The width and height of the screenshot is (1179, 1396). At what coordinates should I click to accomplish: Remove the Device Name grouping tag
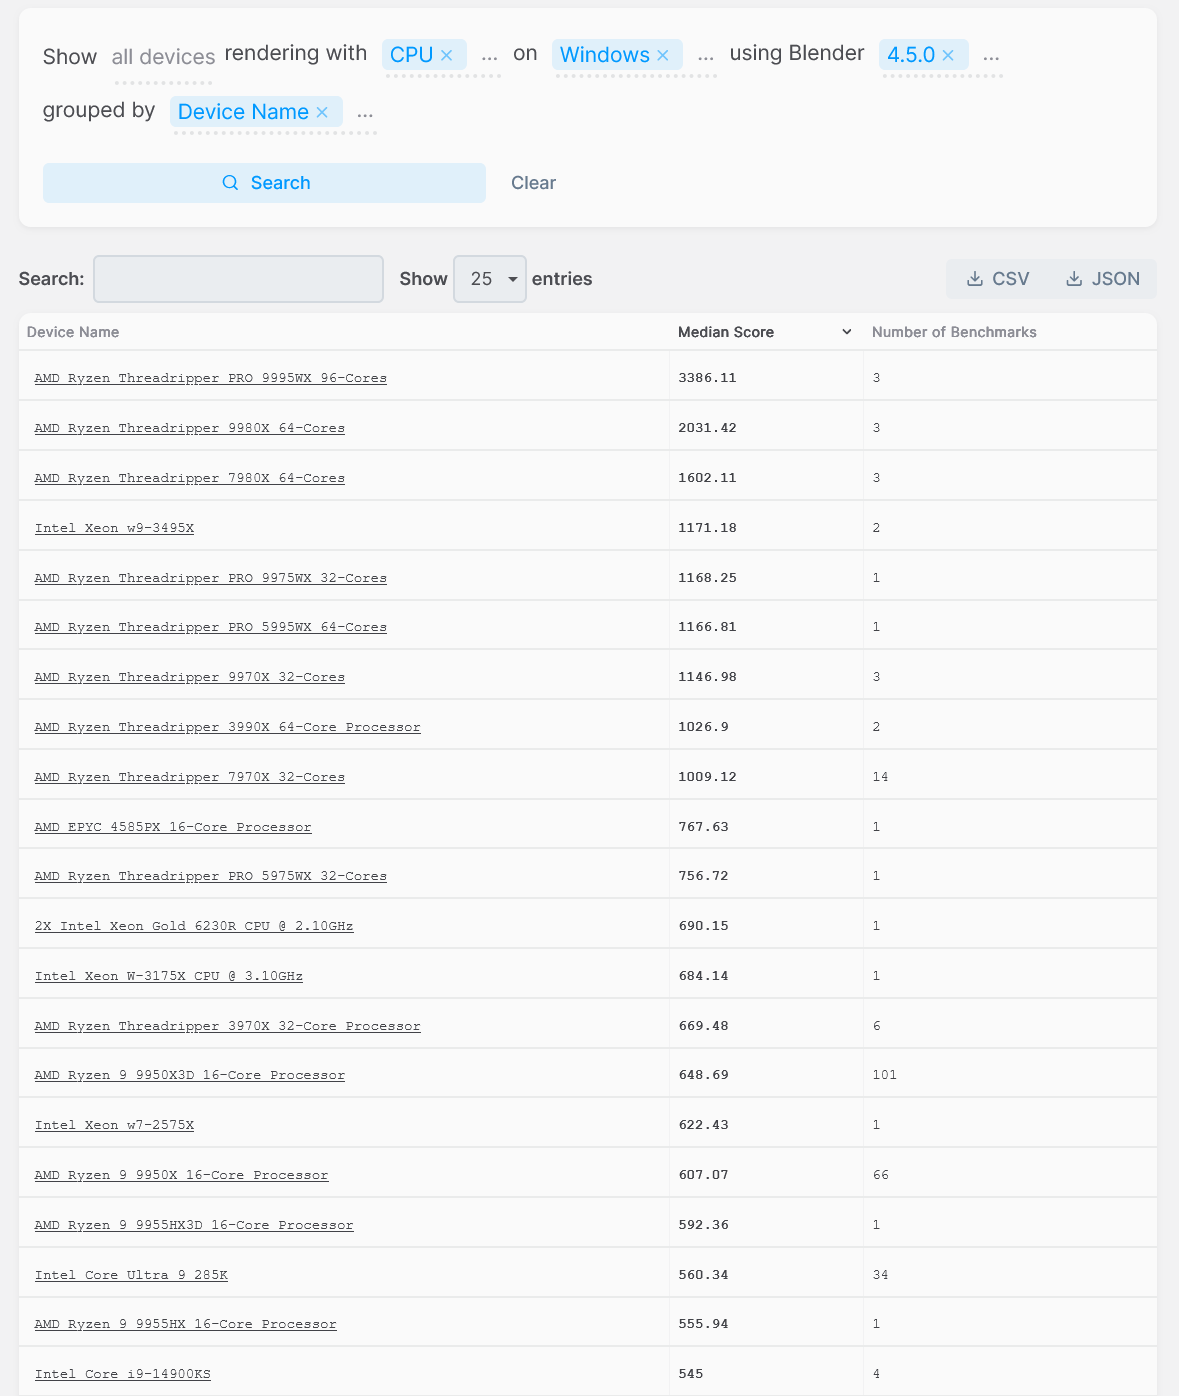[322, 112]
